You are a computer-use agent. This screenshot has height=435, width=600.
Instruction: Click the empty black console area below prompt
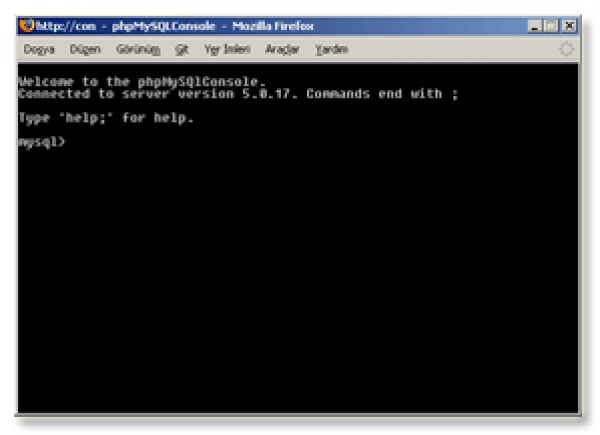(298, 279)
